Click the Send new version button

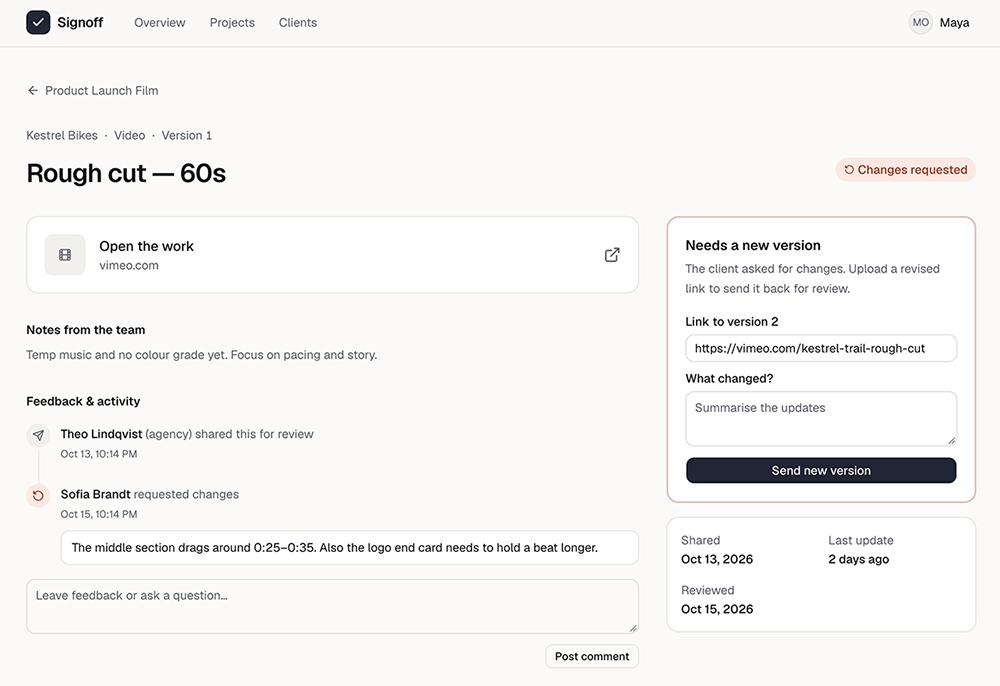click(821, 471)
